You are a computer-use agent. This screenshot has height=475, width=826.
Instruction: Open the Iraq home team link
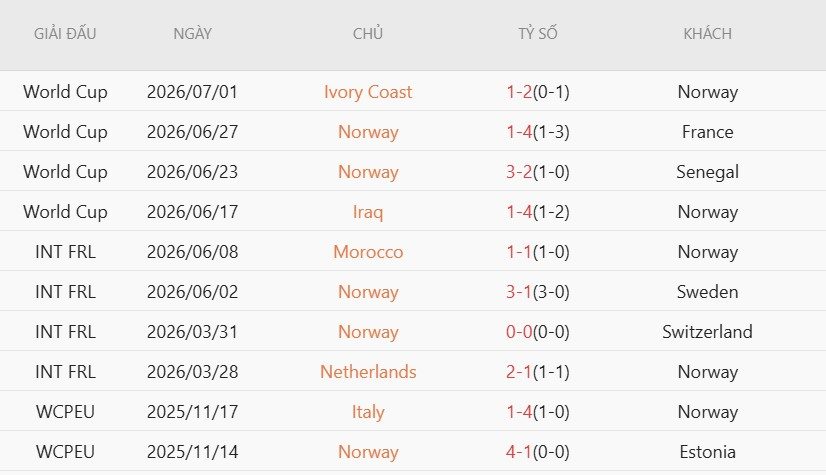point(368,212)
